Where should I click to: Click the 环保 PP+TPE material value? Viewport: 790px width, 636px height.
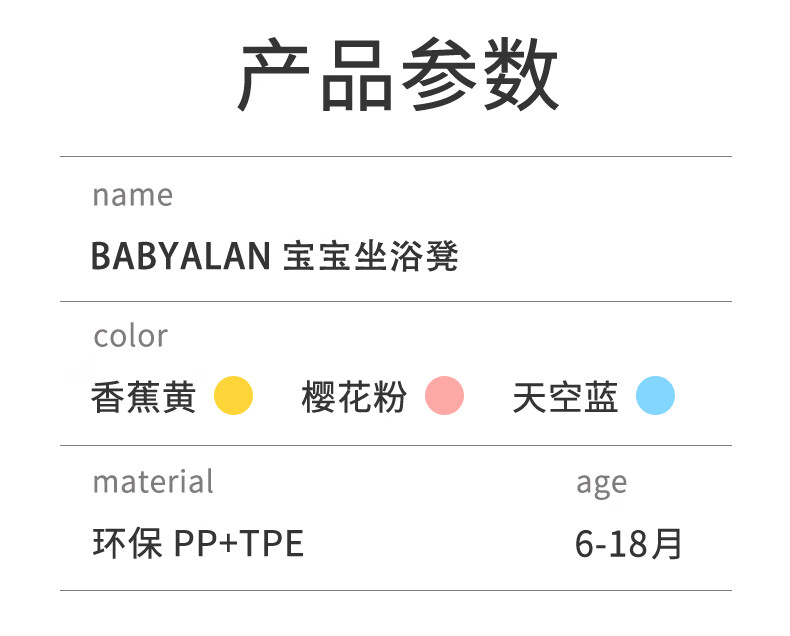199,543
